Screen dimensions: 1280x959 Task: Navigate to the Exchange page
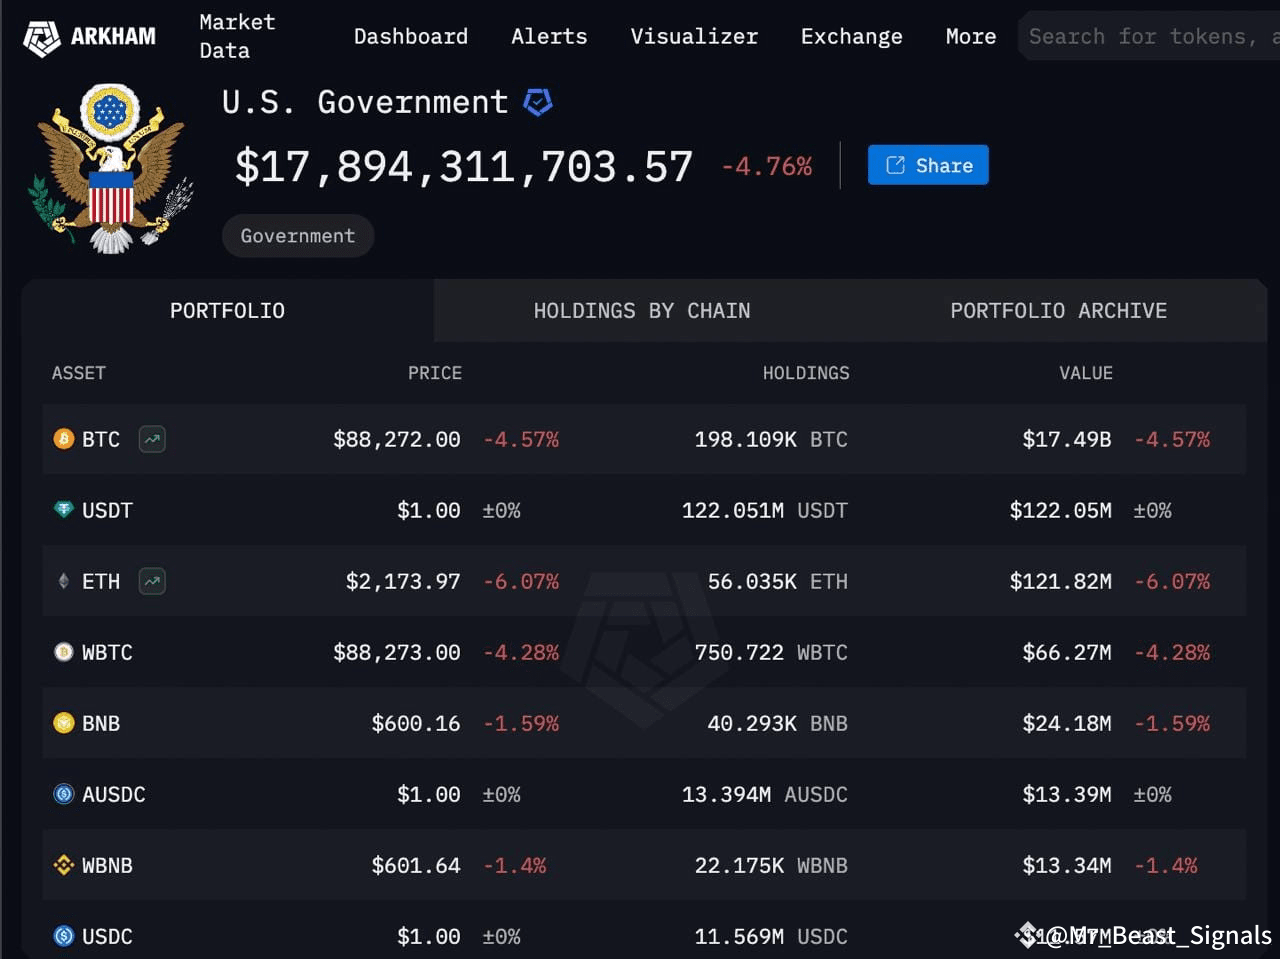pos(852,36)
